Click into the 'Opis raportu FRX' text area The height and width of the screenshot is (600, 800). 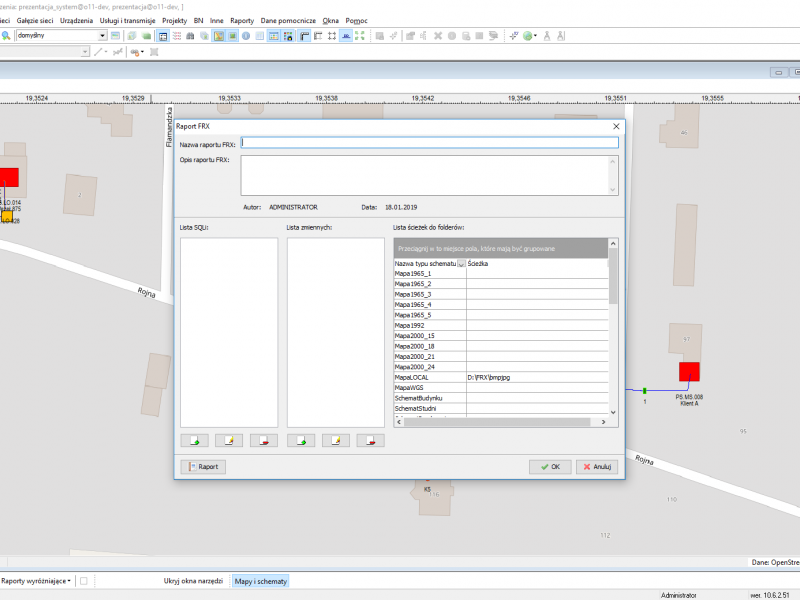coord(424,176)
